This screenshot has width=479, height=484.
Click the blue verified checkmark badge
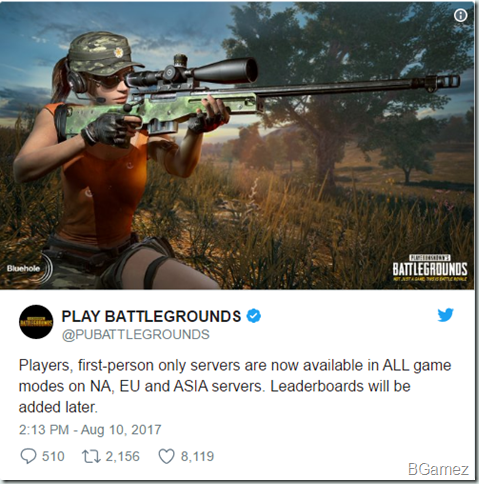(x=254, y=316)
